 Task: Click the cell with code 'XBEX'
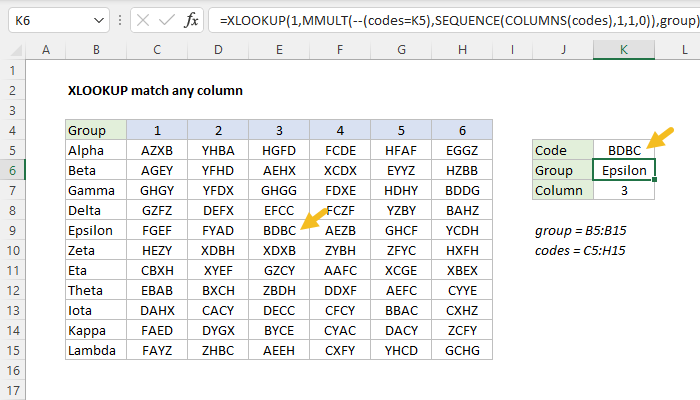click(462, 271)
